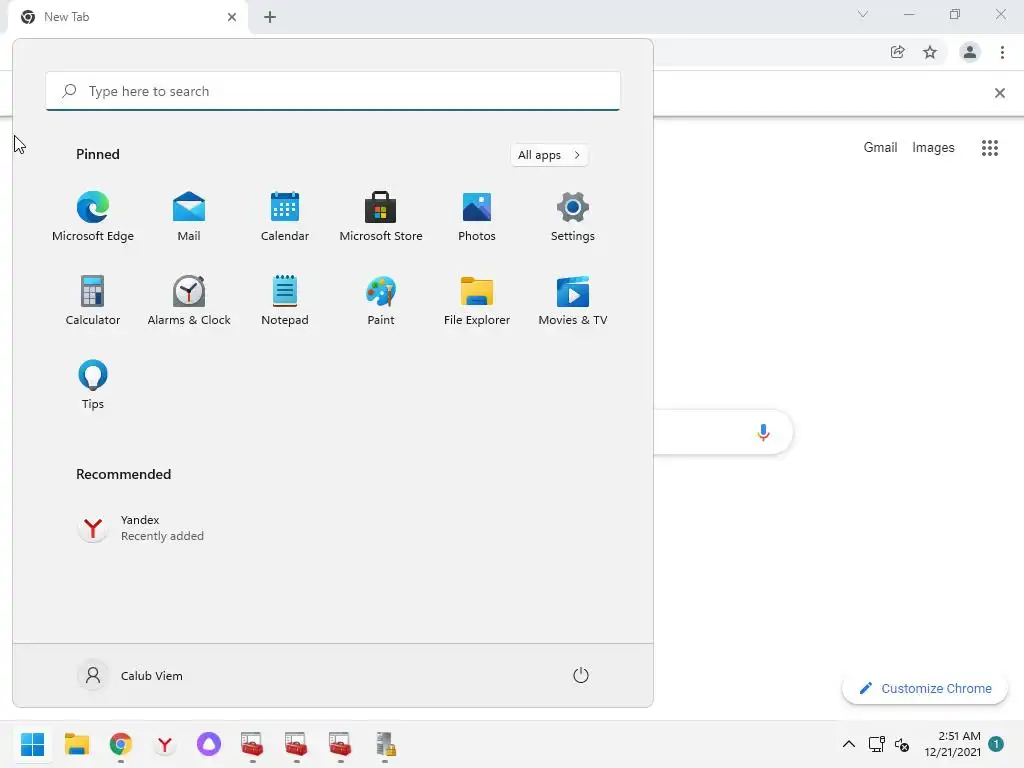This screenshot has width=1024, height=768.
Task: Open Notepad
Action: tap(285, 300)
